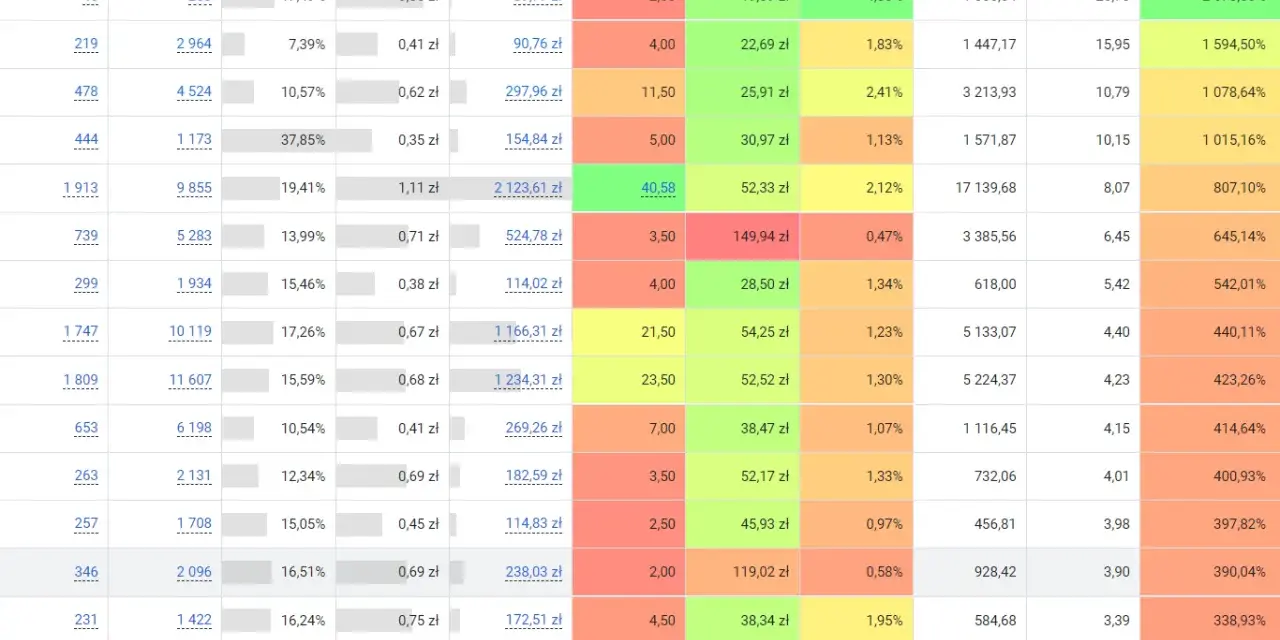Select the 1 594,50% ROAS cell
This screenshot has height=640, width=1280.
click(x=1210, y=44)
